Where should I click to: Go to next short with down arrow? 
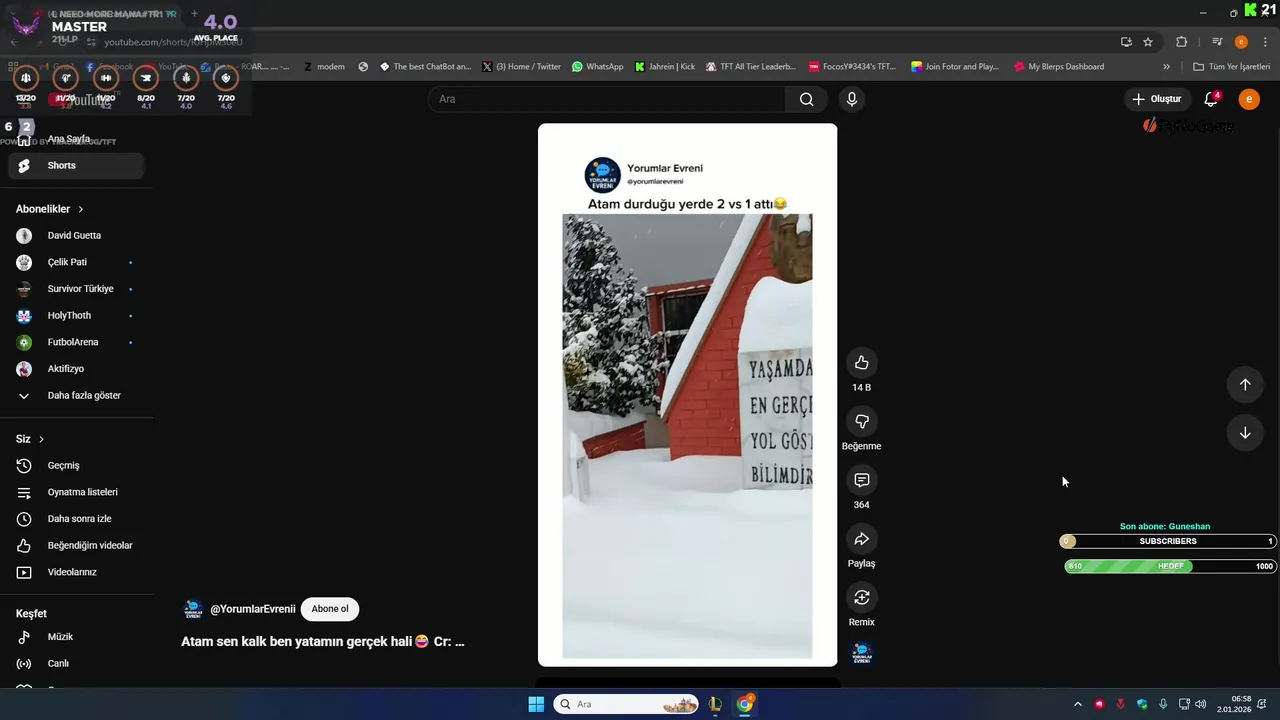1245,433
